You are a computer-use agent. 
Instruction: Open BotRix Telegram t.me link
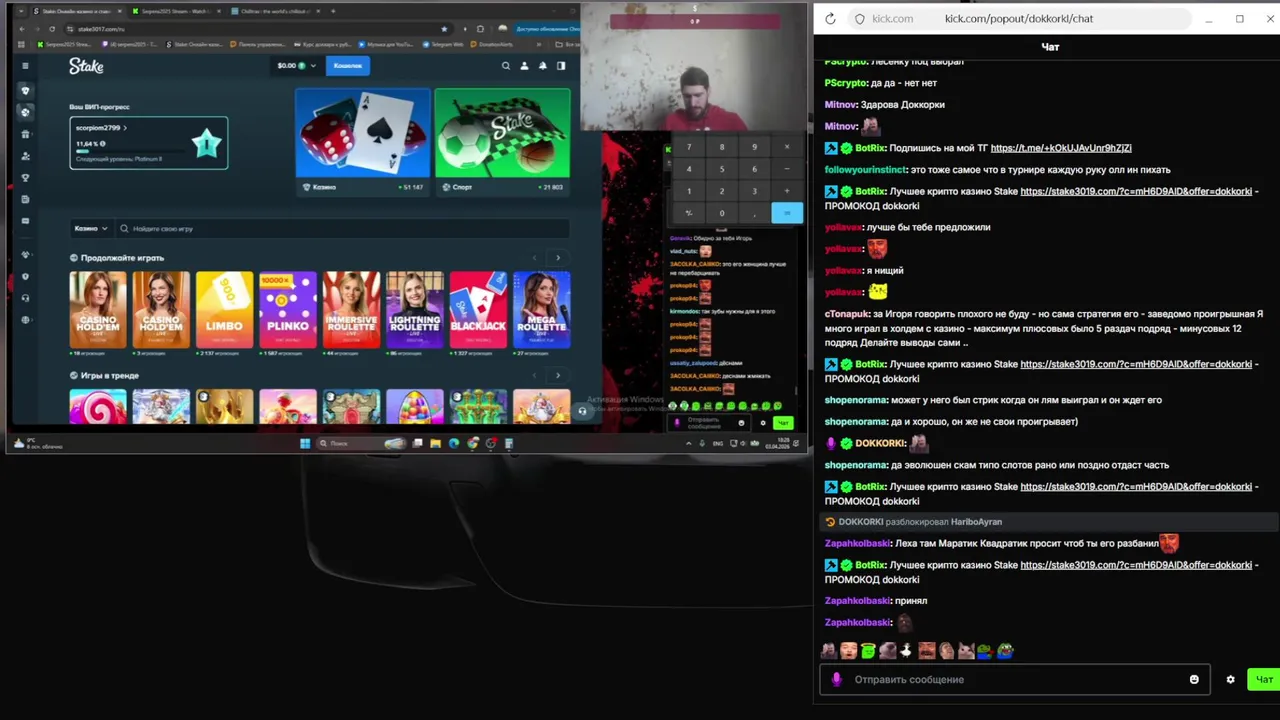pyautogui.click(x=1061, y=148)
